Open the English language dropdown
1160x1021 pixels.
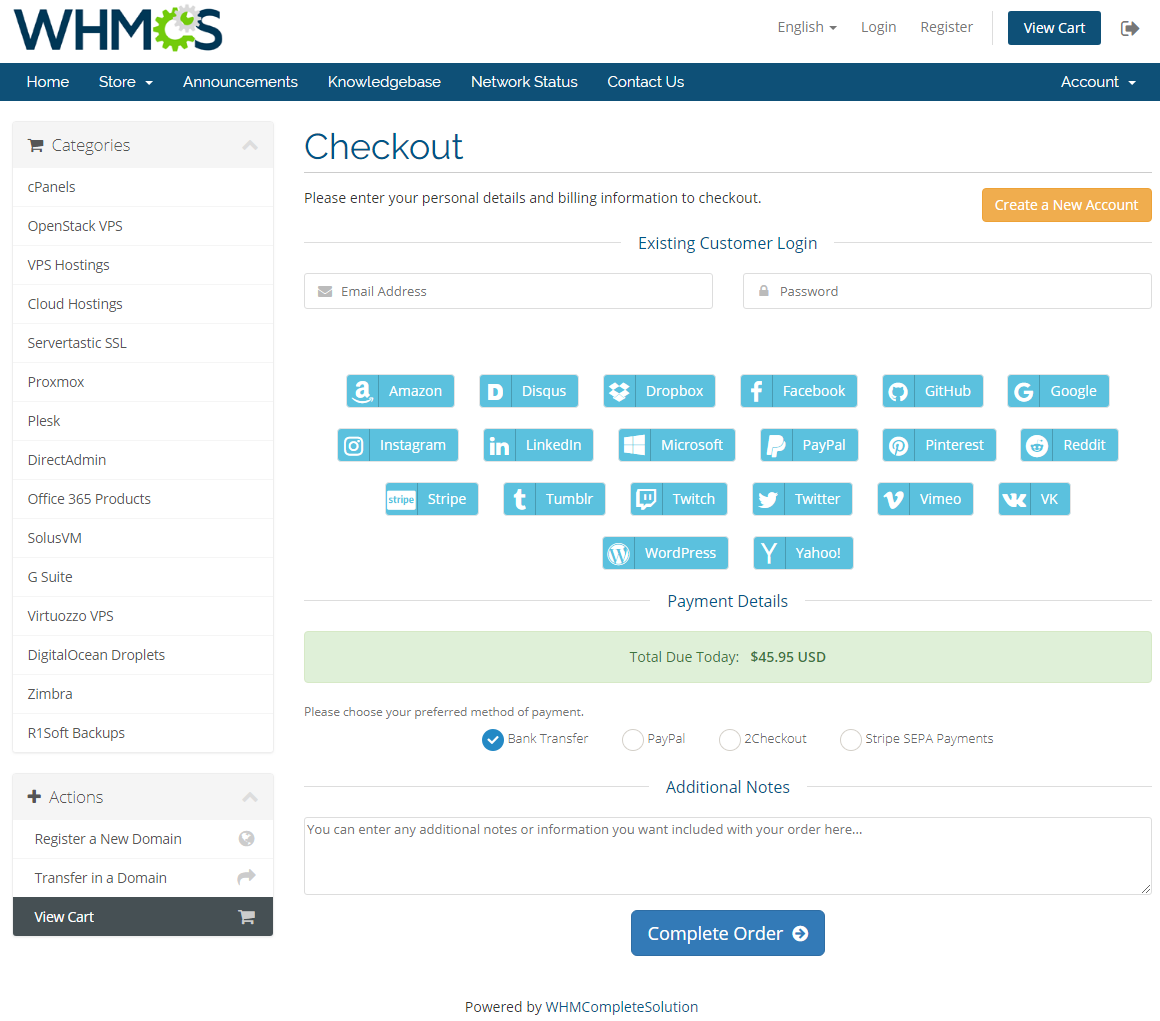[806, 27]
